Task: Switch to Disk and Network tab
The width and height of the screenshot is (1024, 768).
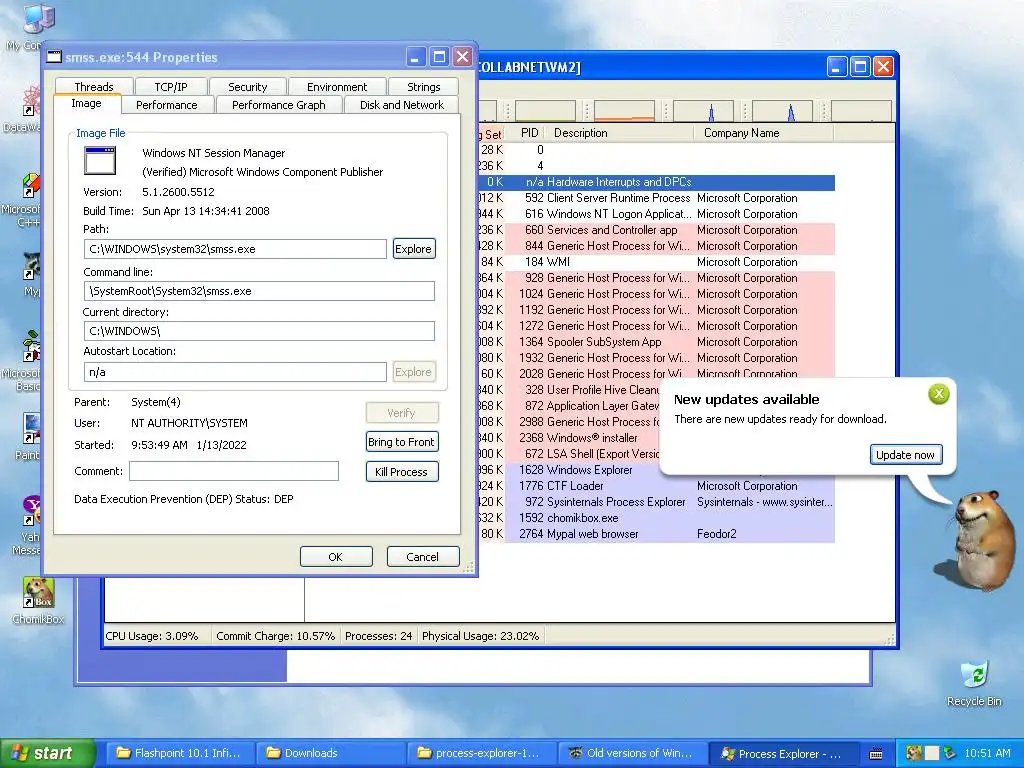Action: [402, 105]
